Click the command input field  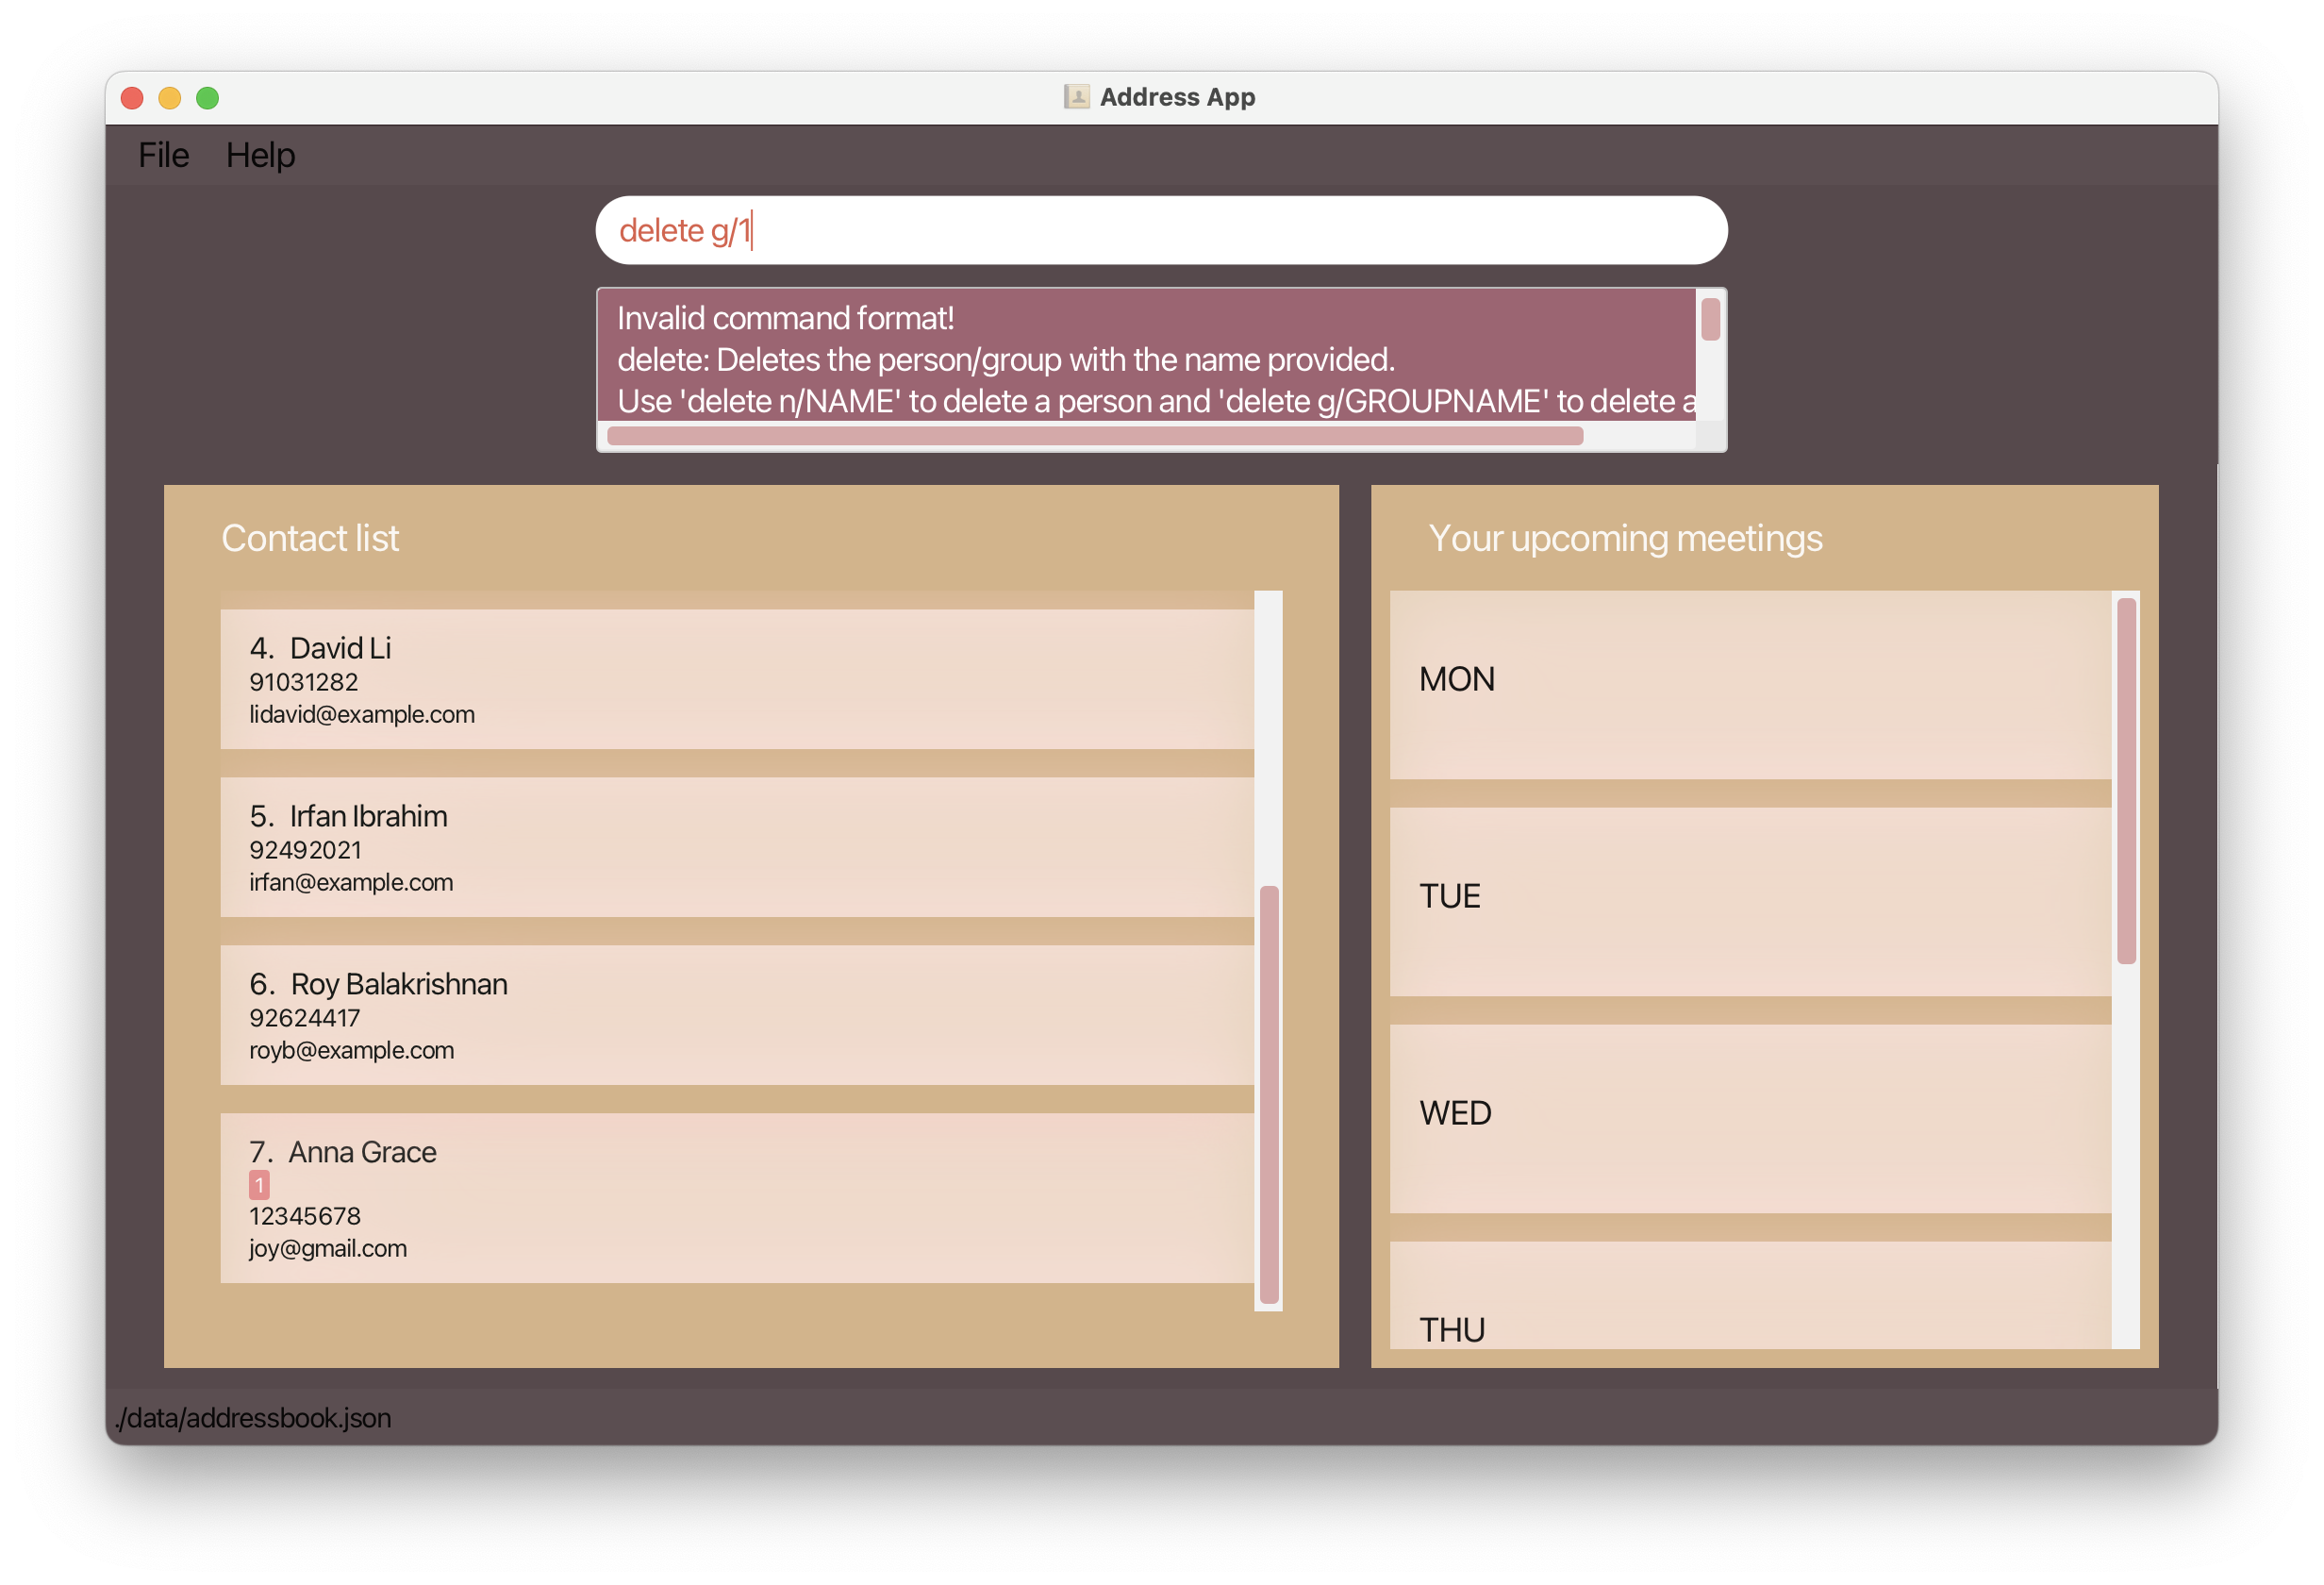point(1160,231)
